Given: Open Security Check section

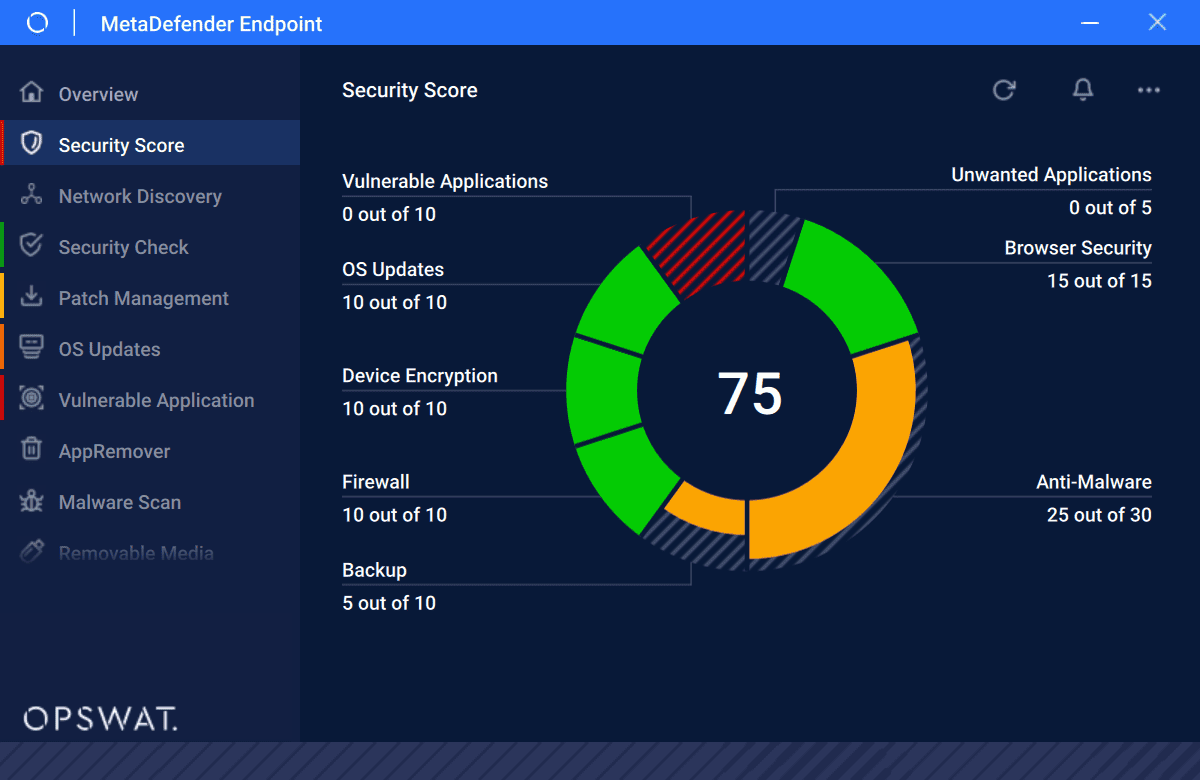Looking at the screenshot, I should tap(150, 247).
